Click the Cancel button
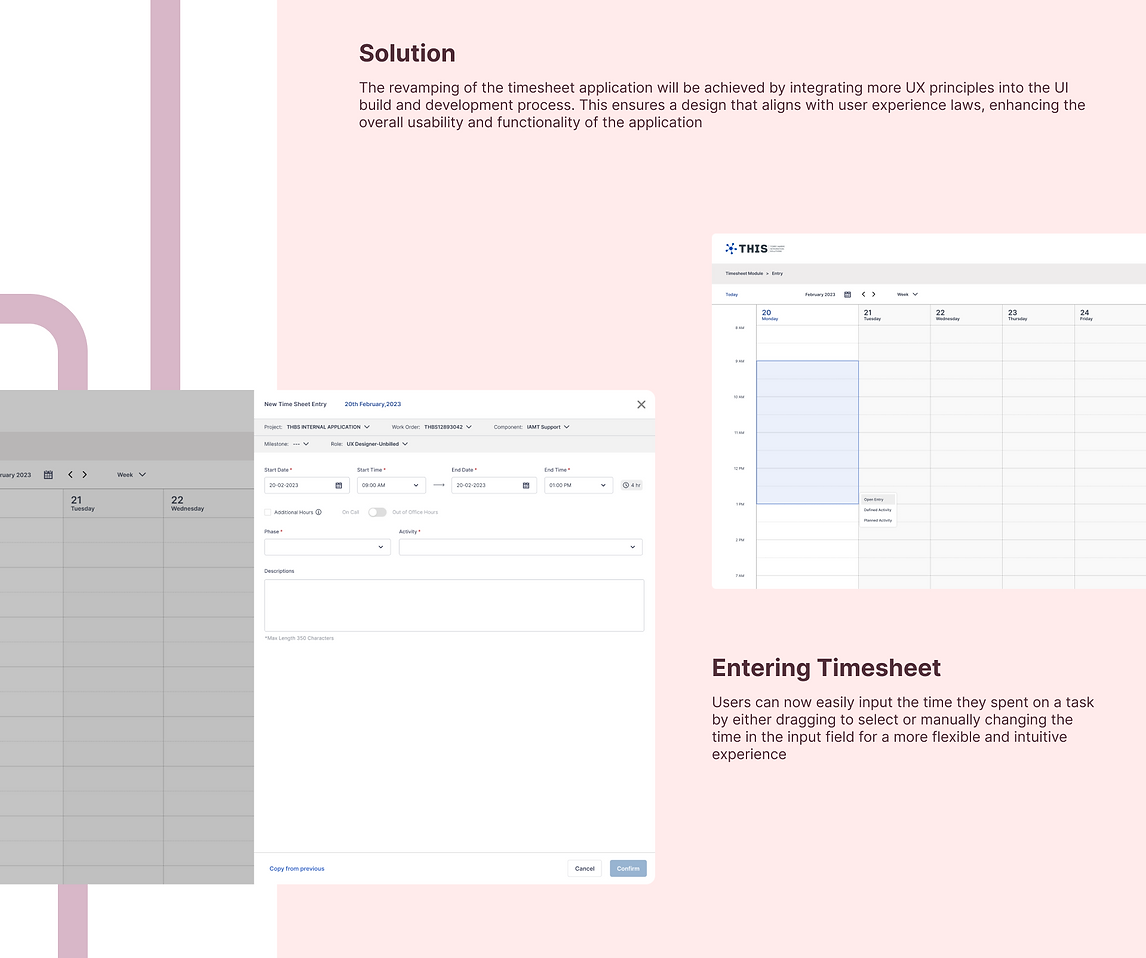 pyautogui.click(x=585, y=869)
